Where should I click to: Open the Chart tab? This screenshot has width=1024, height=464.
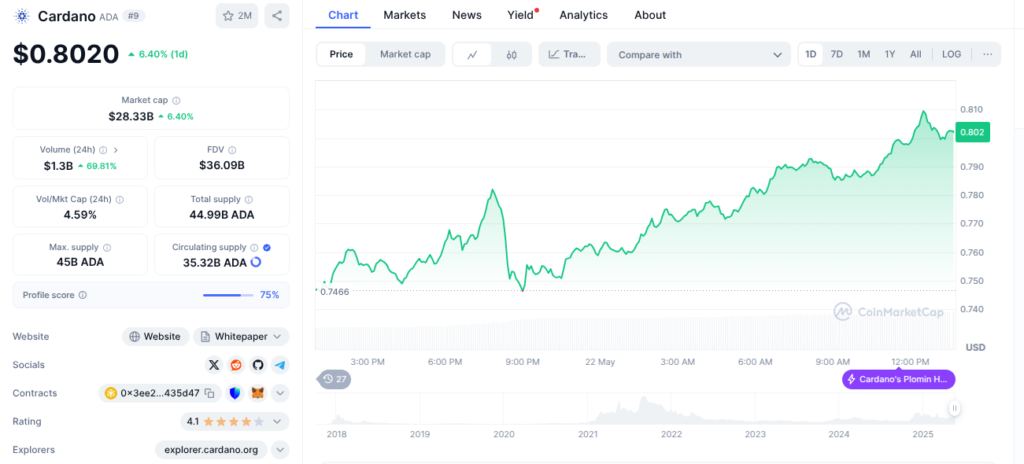coord(343,14)
